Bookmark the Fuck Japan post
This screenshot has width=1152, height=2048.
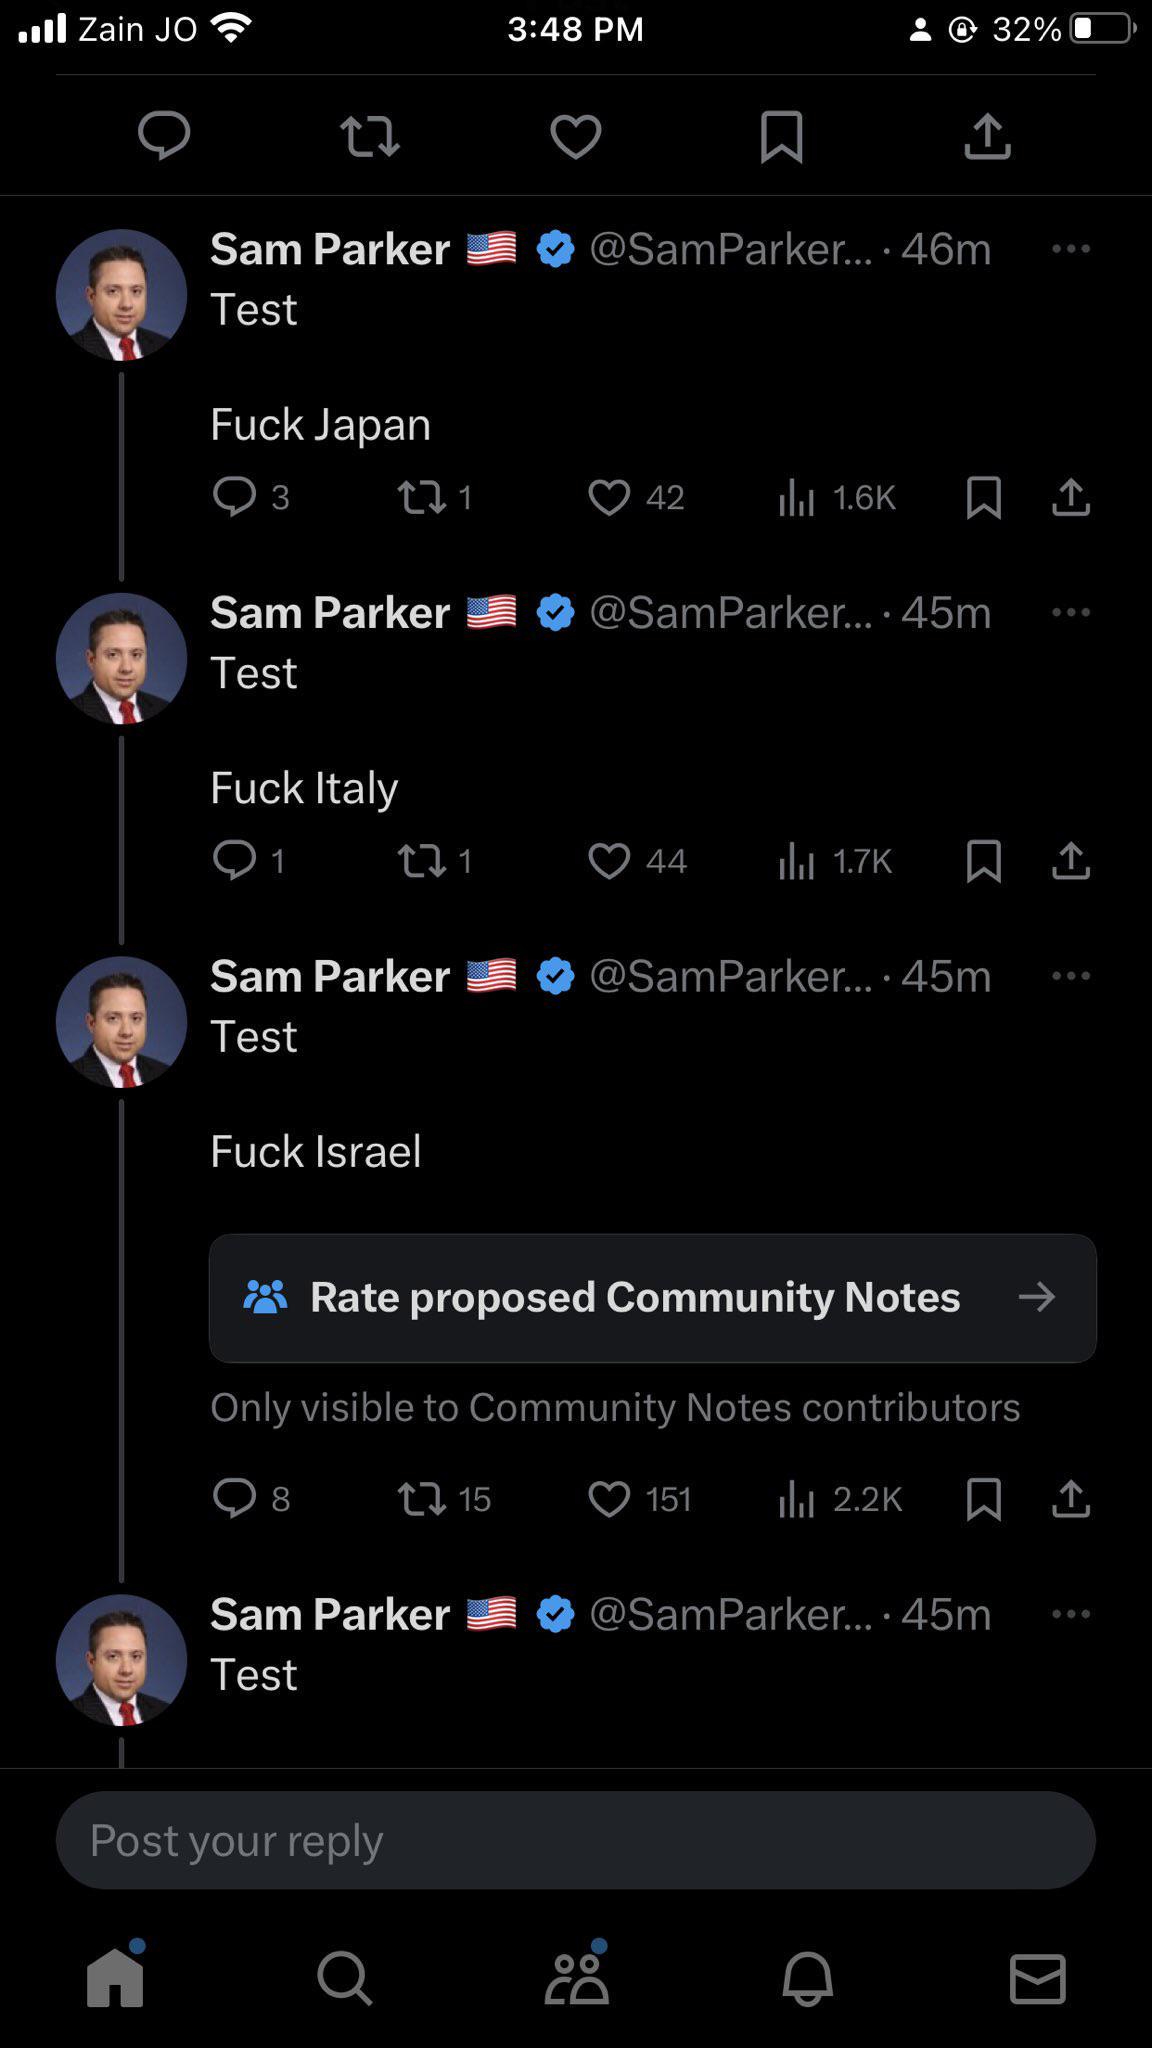coord(983,496)
